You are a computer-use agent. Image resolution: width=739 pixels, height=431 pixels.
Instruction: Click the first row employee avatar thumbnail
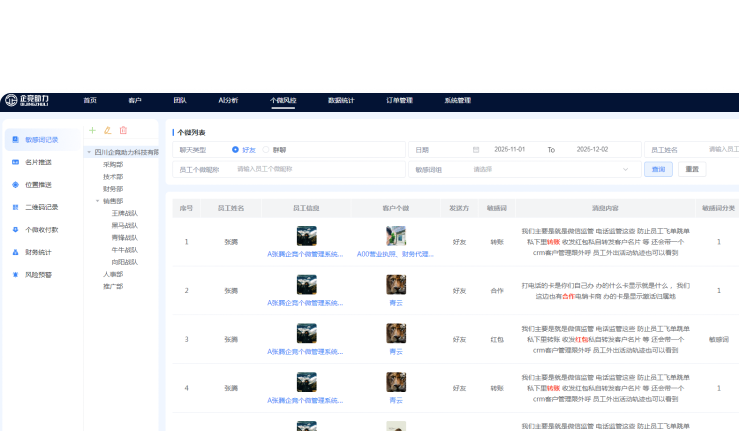pos(306,236)
